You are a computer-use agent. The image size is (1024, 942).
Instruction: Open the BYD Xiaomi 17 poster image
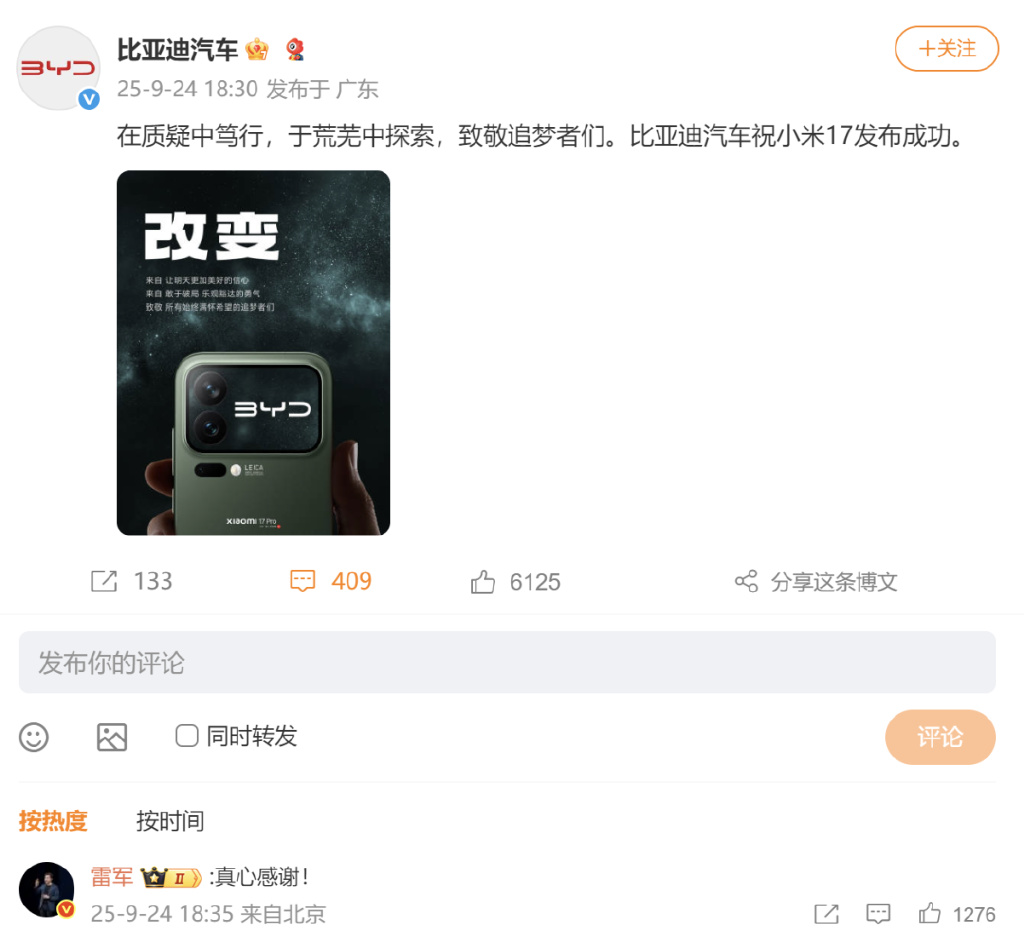coord(253,353)
